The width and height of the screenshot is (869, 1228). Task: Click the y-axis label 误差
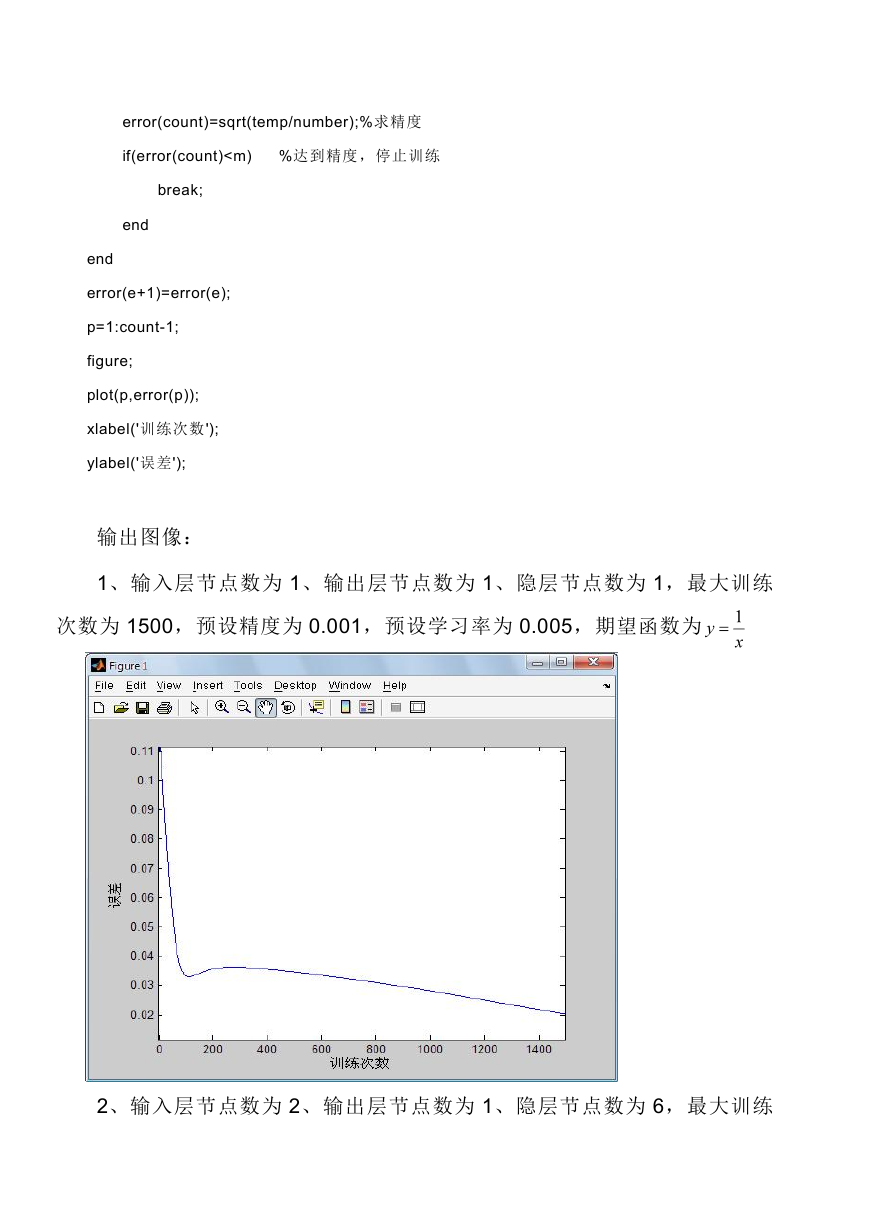(x=115, y=894)
